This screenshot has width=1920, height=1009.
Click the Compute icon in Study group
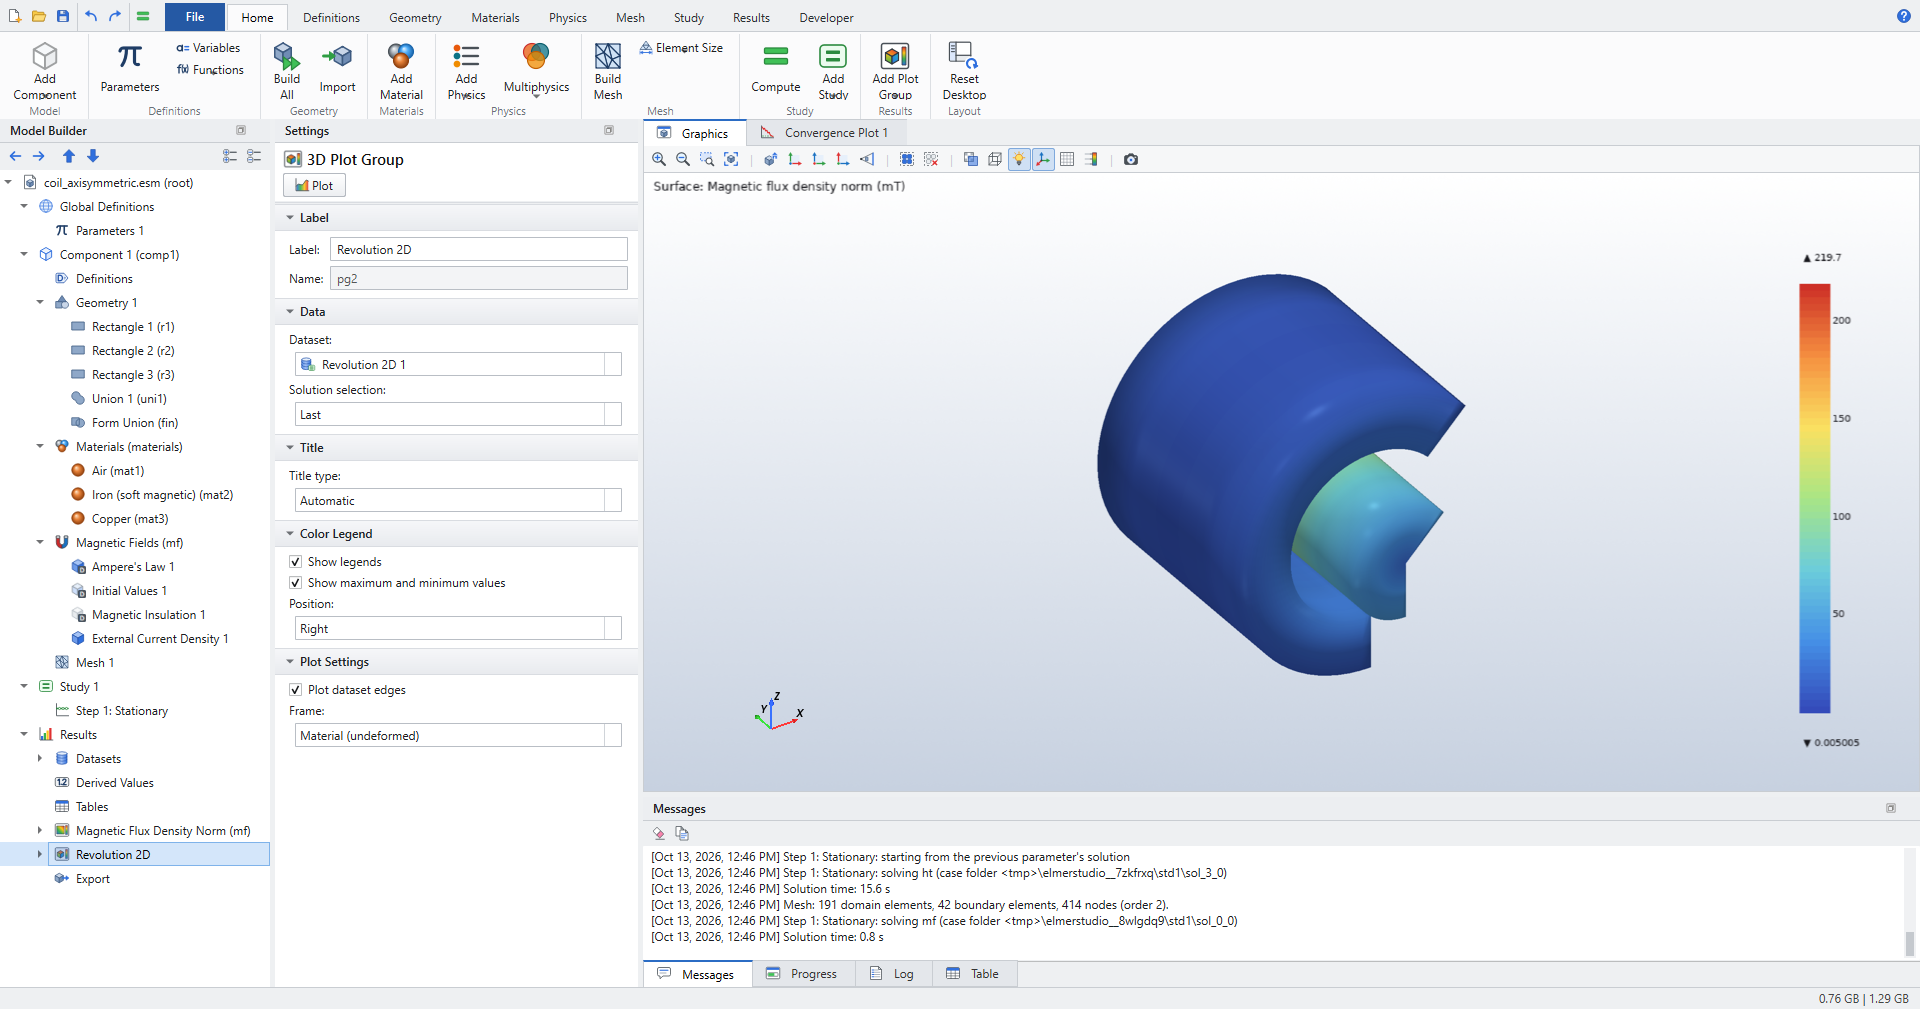click(776, 56)
